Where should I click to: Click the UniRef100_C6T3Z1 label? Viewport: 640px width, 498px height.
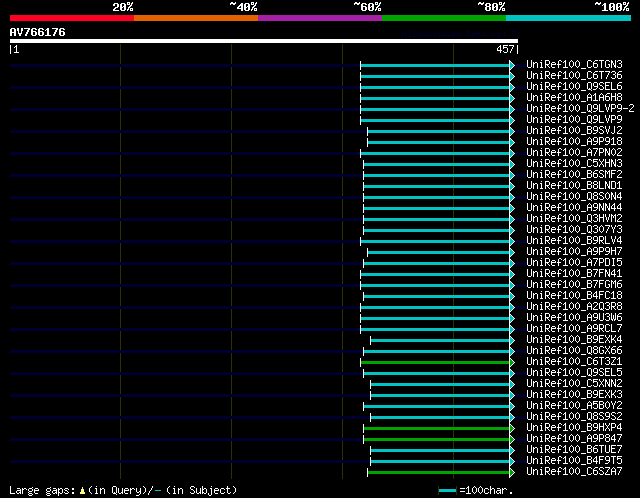point(574,362)
